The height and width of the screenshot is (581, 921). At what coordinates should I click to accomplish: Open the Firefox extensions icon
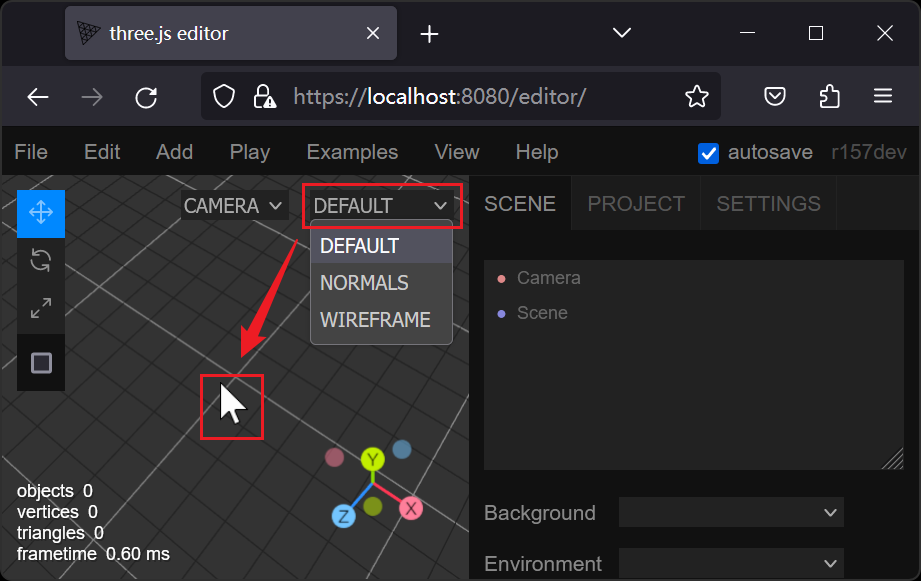tap(829, 96)
